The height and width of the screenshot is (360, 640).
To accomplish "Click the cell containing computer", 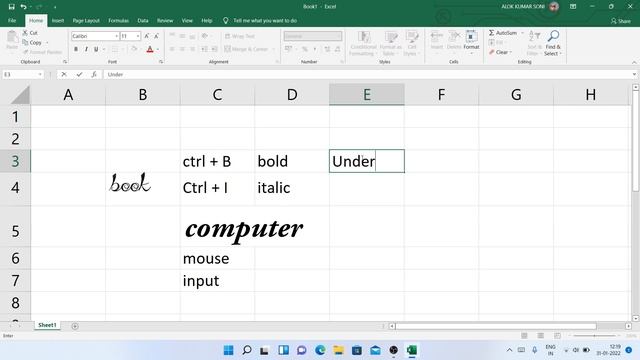I will (x=217, y=226).
